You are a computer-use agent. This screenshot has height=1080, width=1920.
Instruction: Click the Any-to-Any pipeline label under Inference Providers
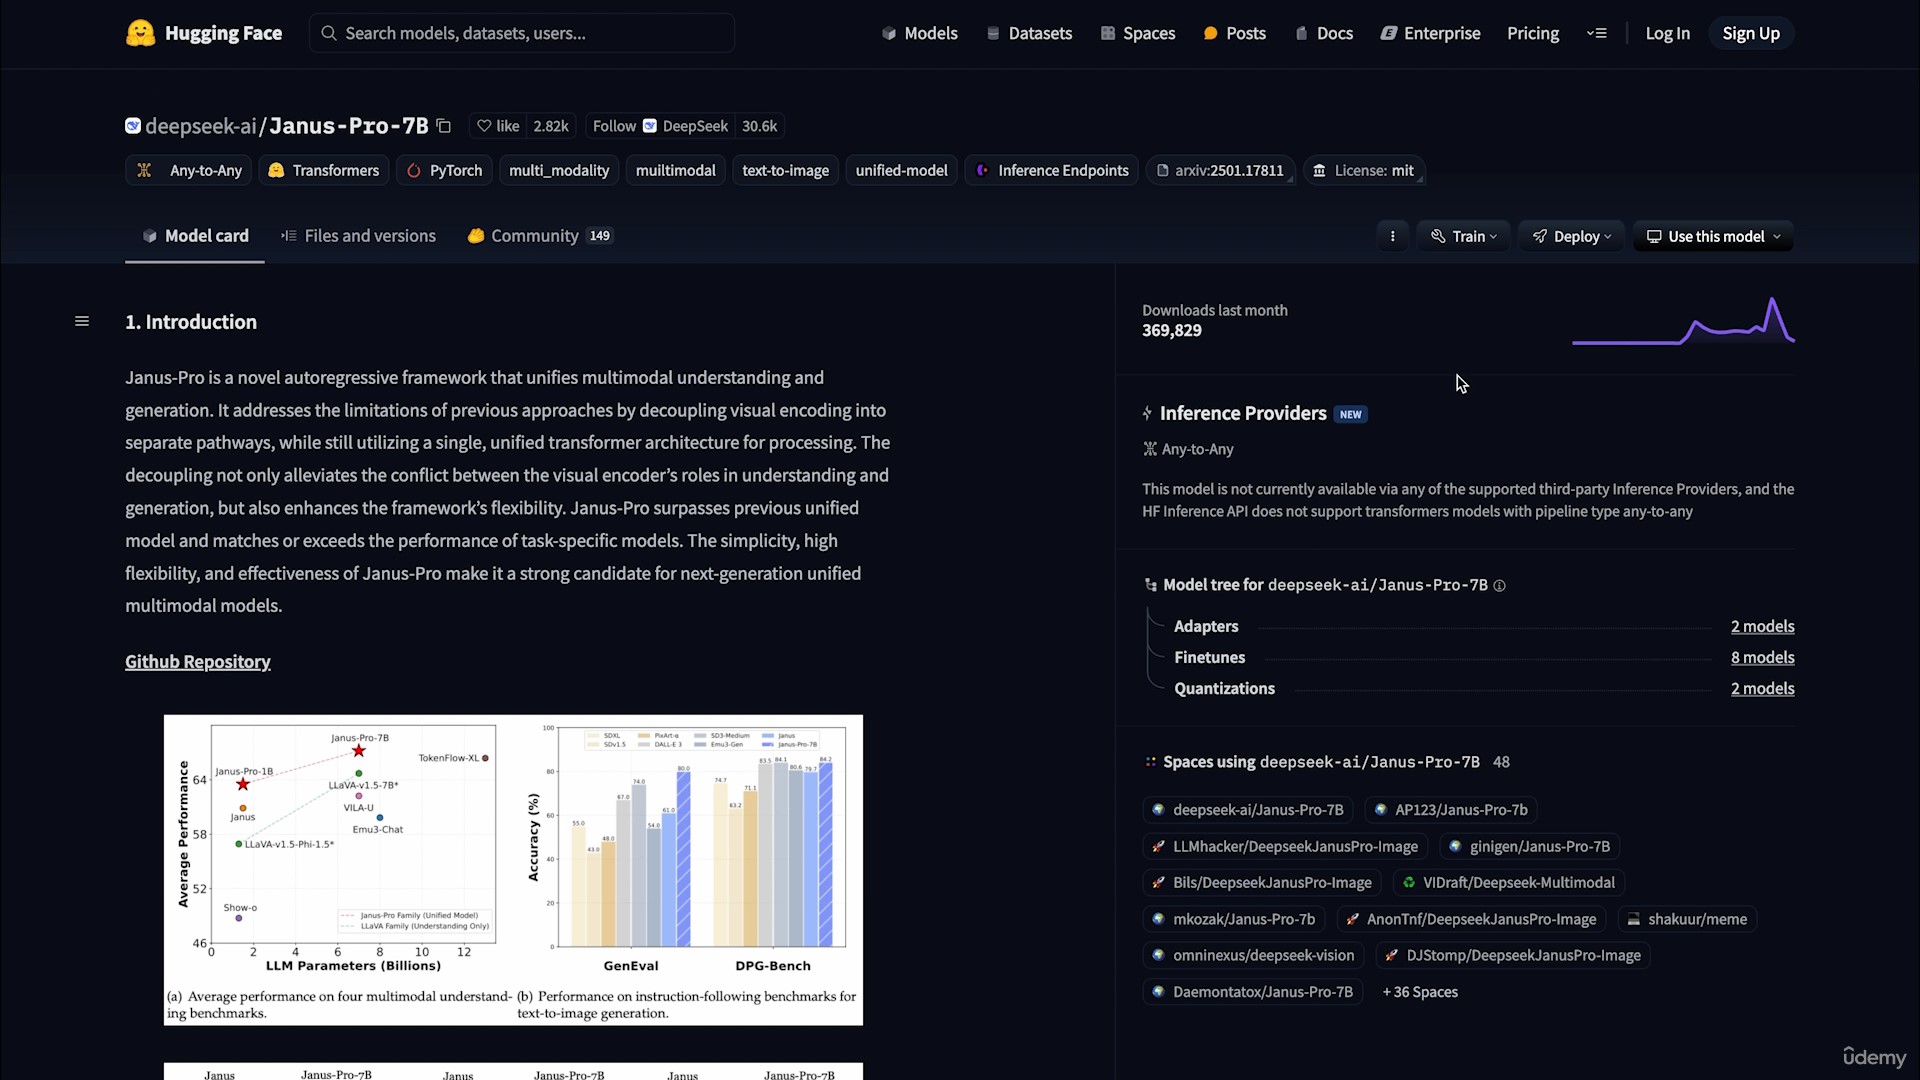pyautogui.click(x=1188, y=449)
